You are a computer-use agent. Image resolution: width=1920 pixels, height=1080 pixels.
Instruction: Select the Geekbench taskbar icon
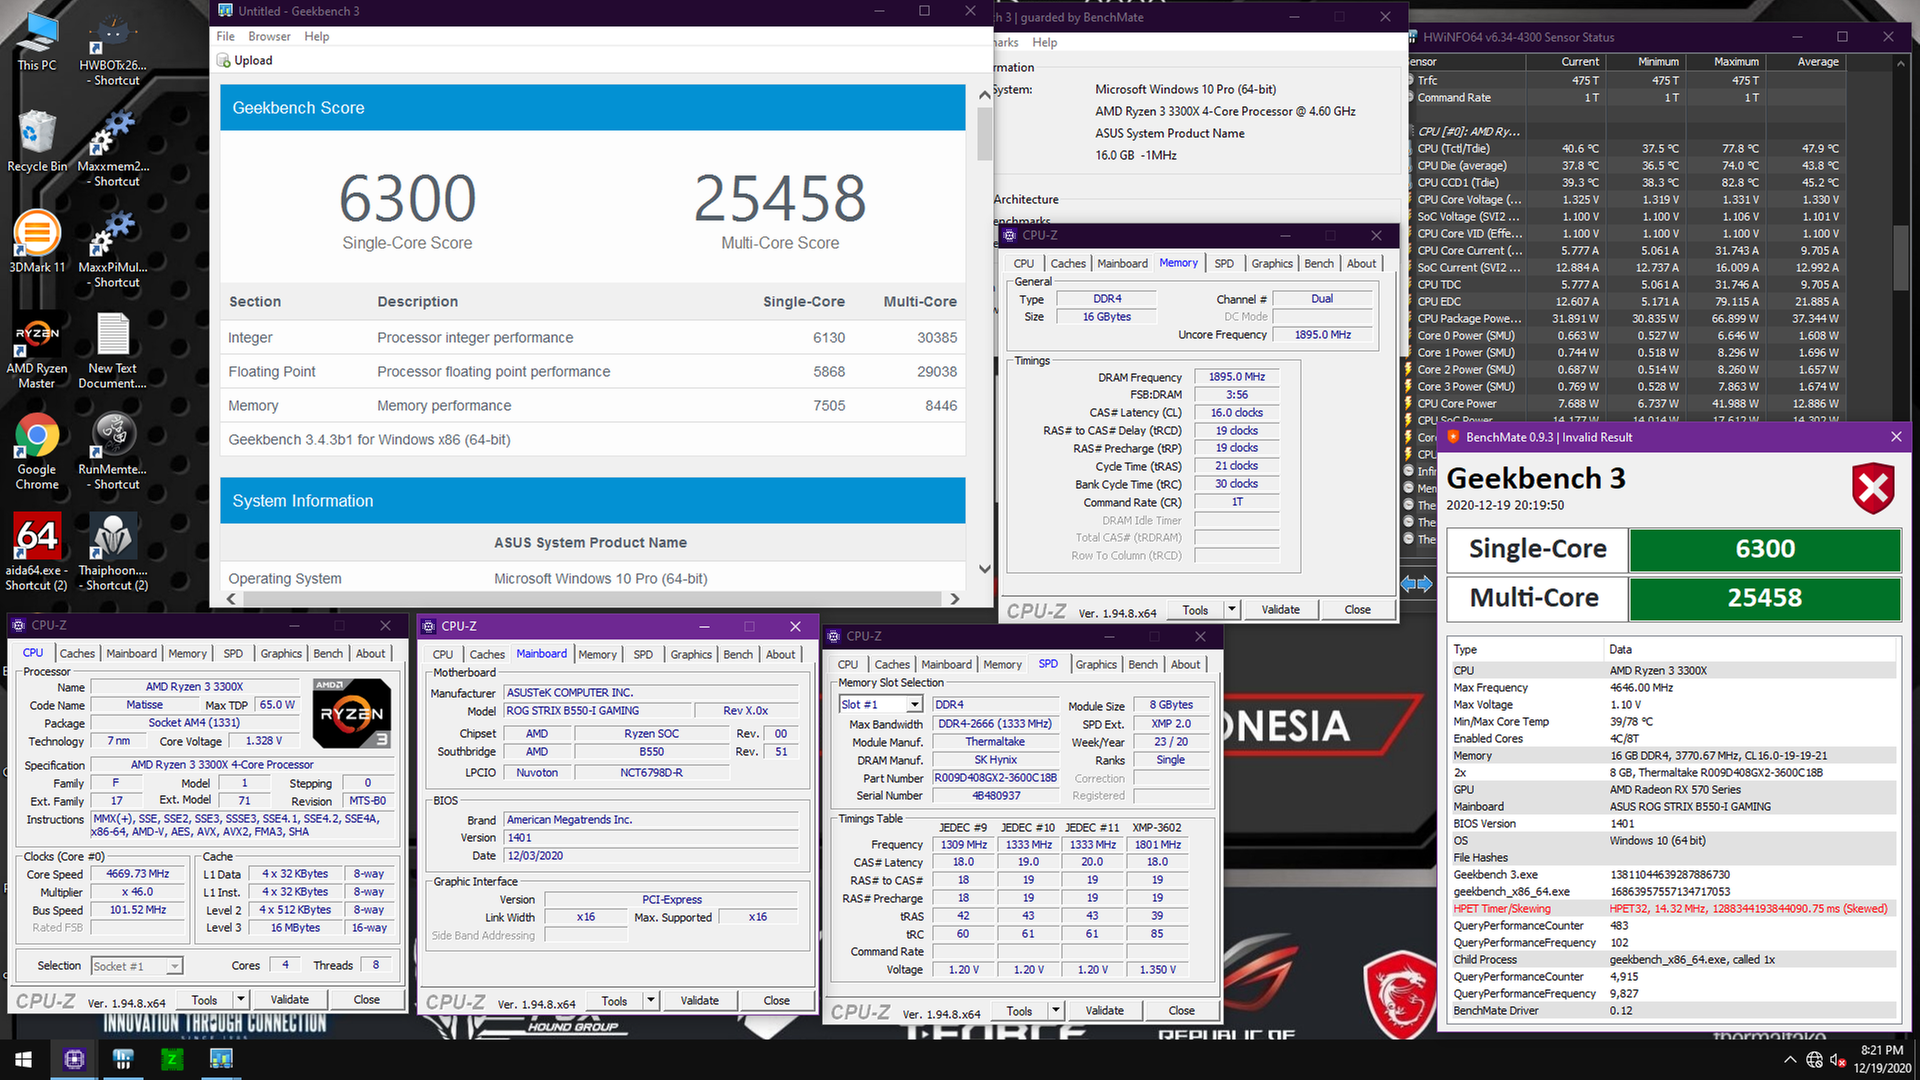[x=221, y=1059]
